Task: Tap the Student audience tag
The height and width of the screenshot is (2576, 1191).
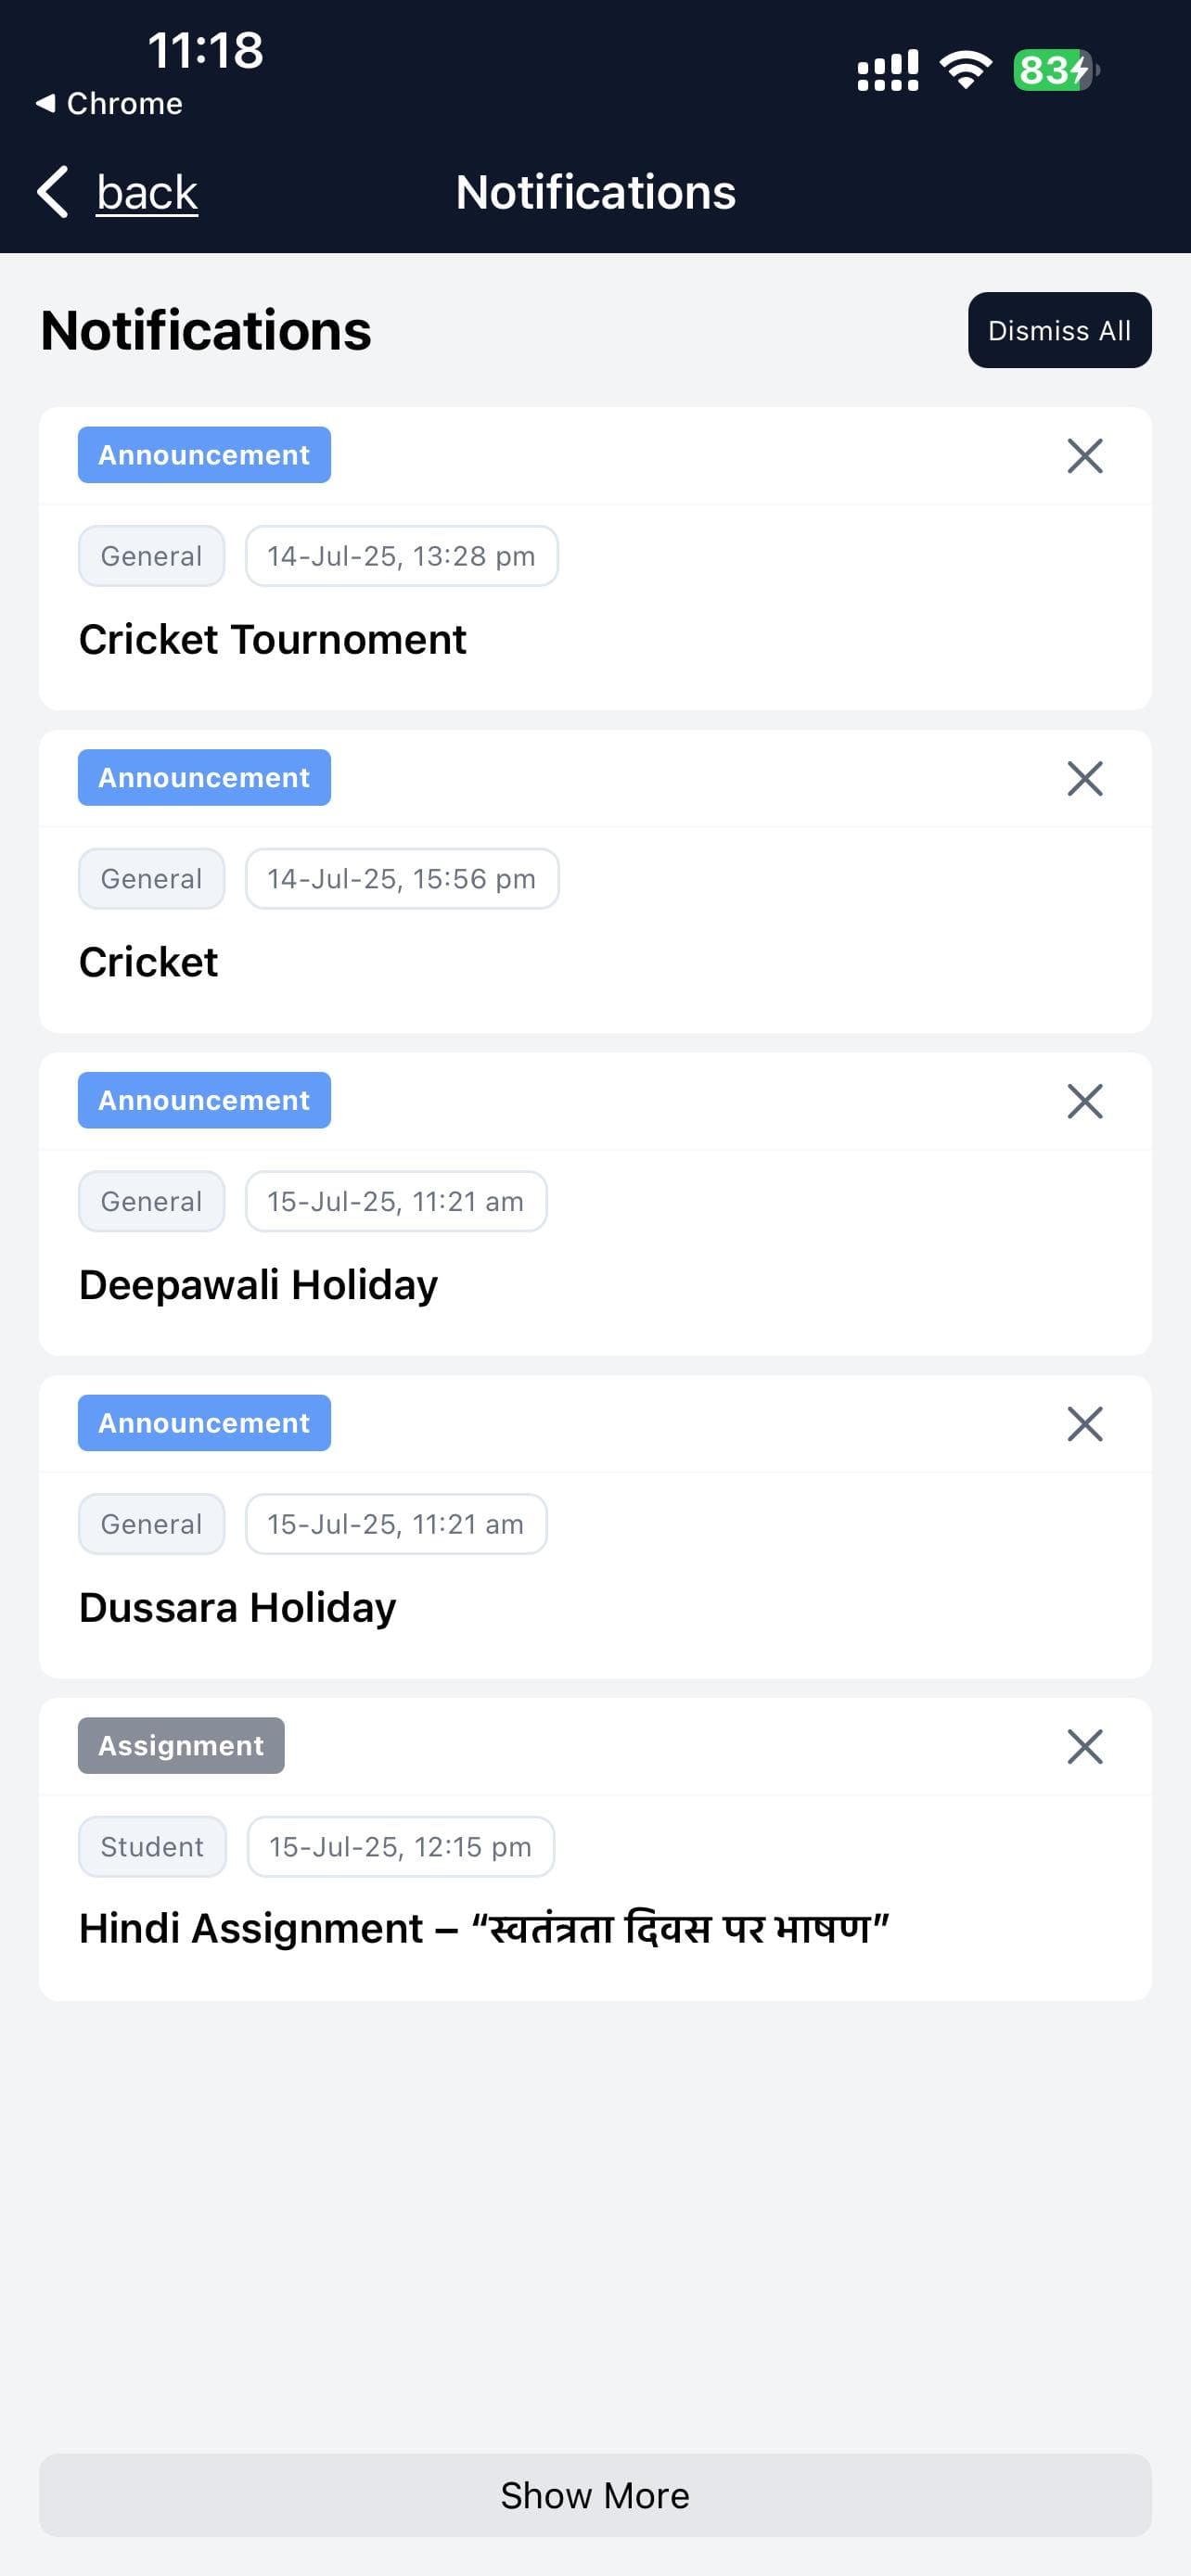Action: (x=152, y=1847)
